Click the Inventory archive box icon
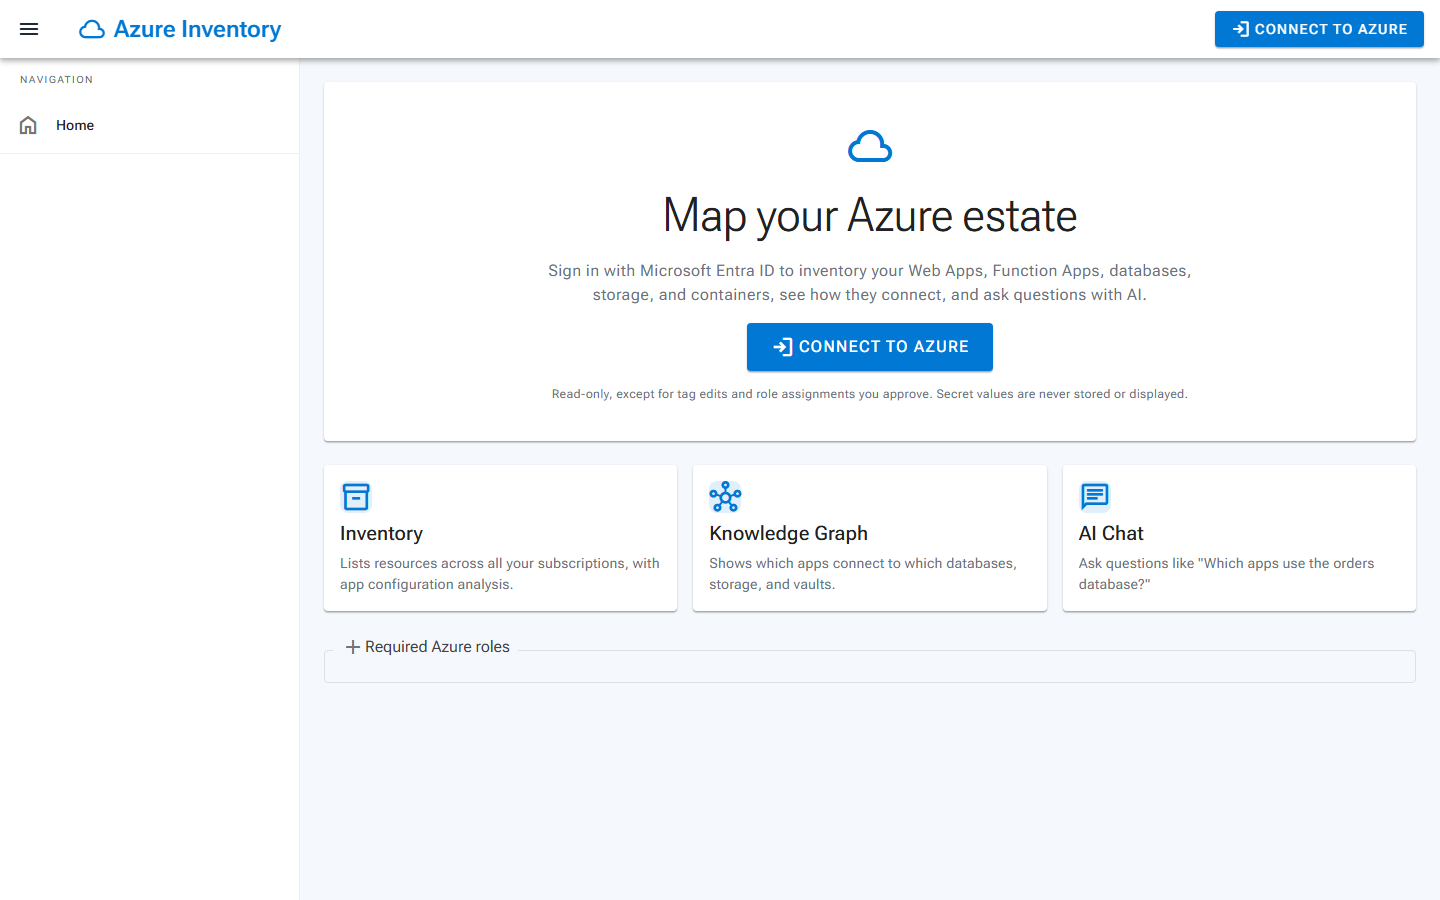The height and width of the screenshot is (900, 1440). tap(356, 497)
